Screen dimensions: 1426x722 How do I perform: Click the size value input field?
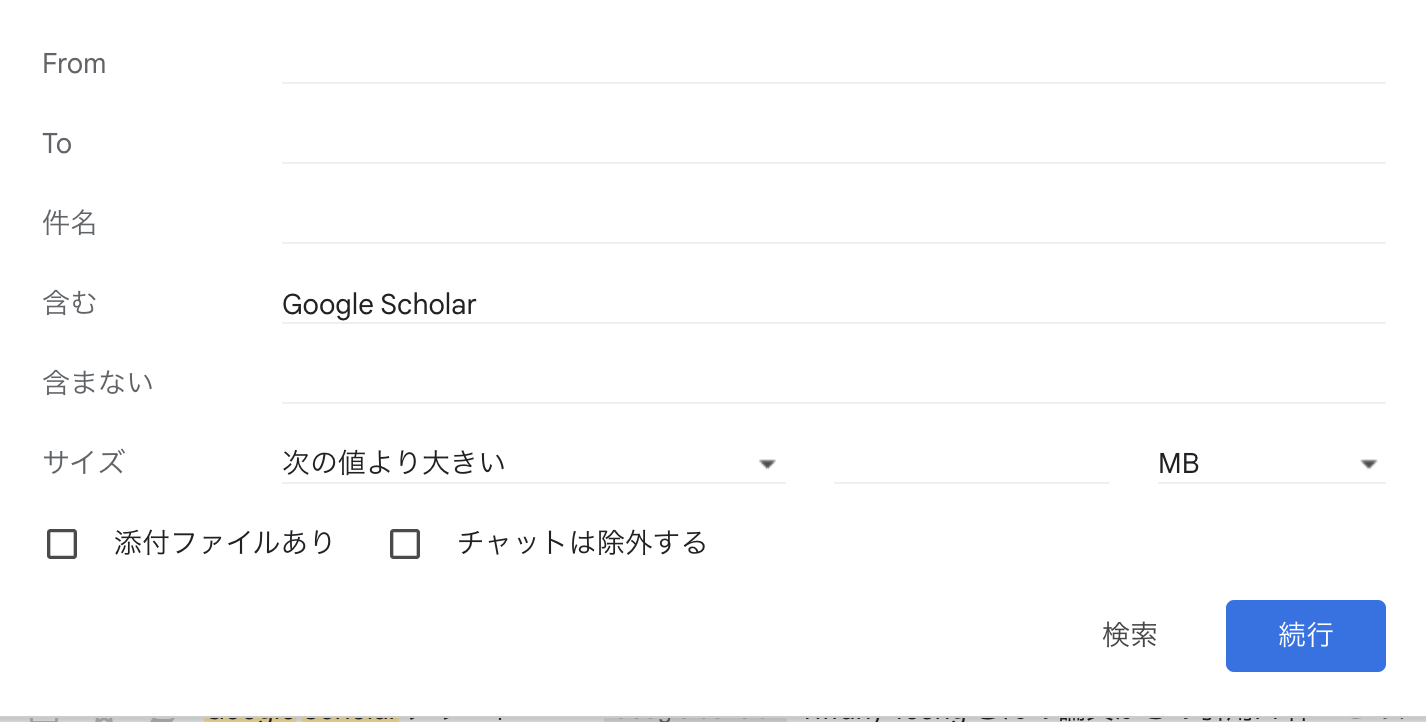970,463
